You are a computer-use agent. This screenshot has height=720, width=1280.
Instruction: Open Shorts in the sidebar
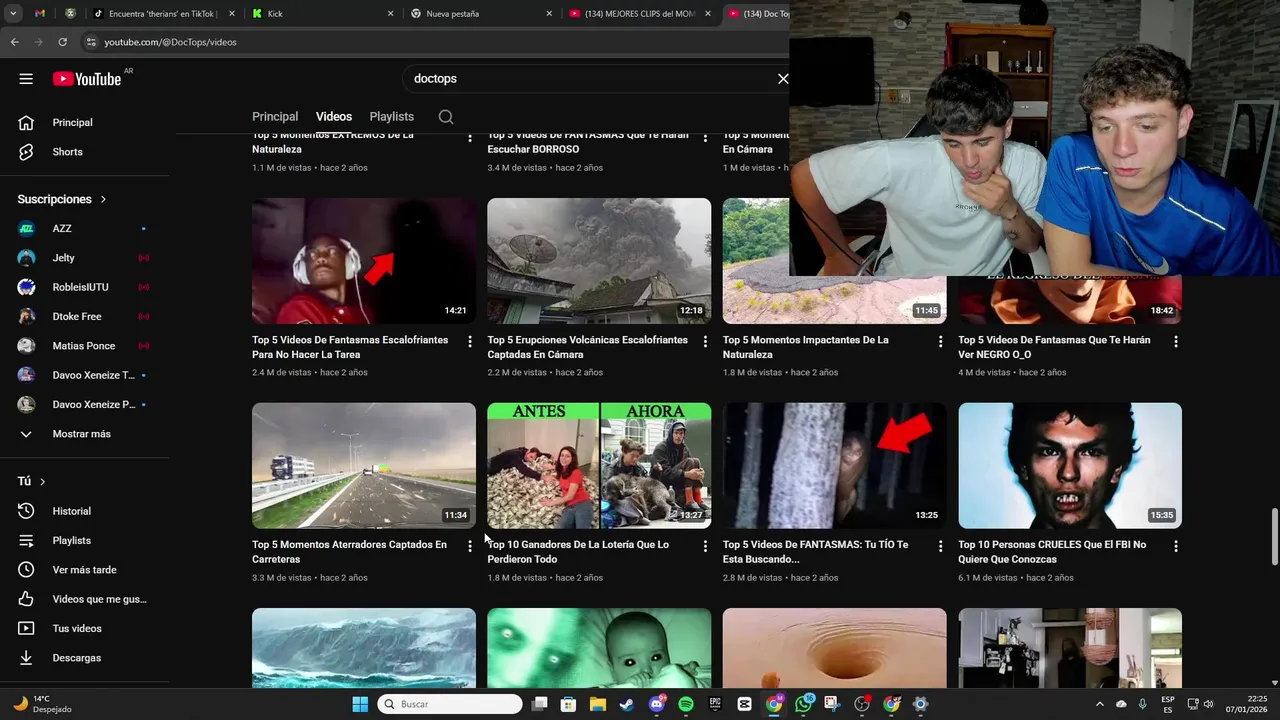click(x=85, y=152)
